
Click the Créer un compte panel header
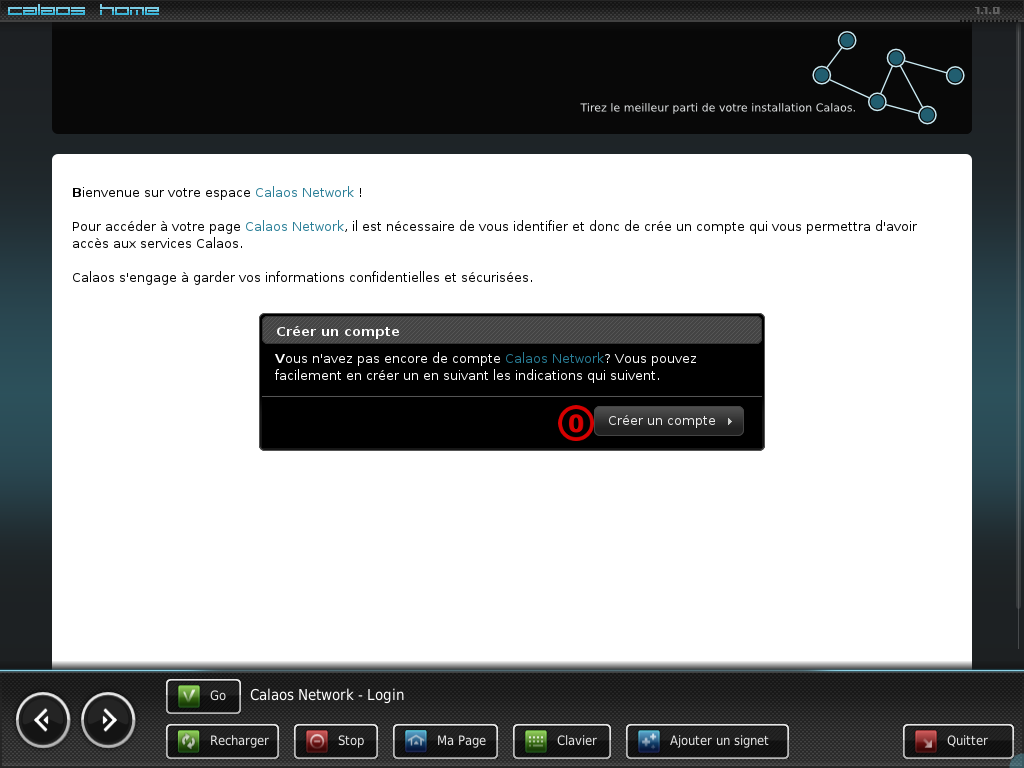pos(512,331)
